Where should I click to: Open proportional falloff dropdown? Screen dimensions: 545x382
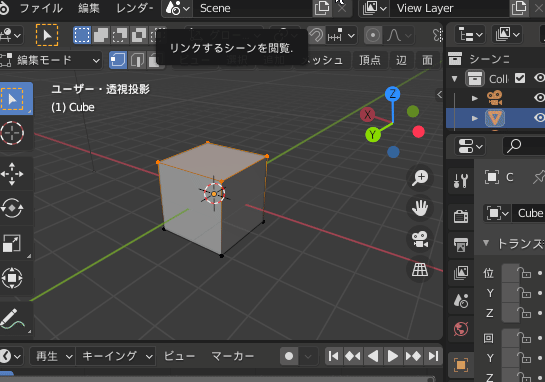pyautogui.click(x=398, y=35)
